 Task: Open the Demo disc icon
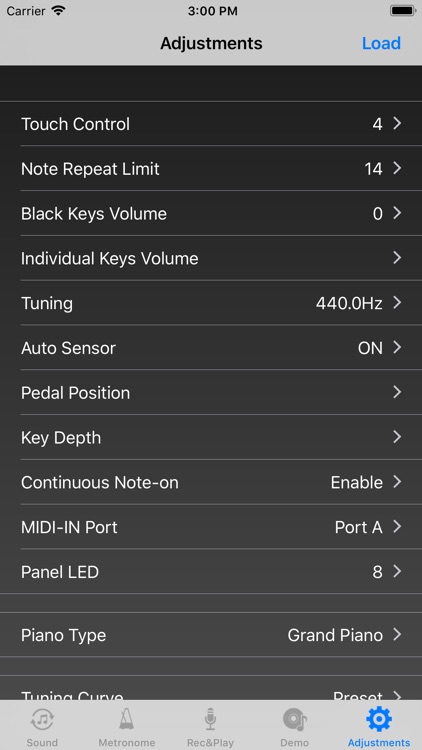[294, 719]
